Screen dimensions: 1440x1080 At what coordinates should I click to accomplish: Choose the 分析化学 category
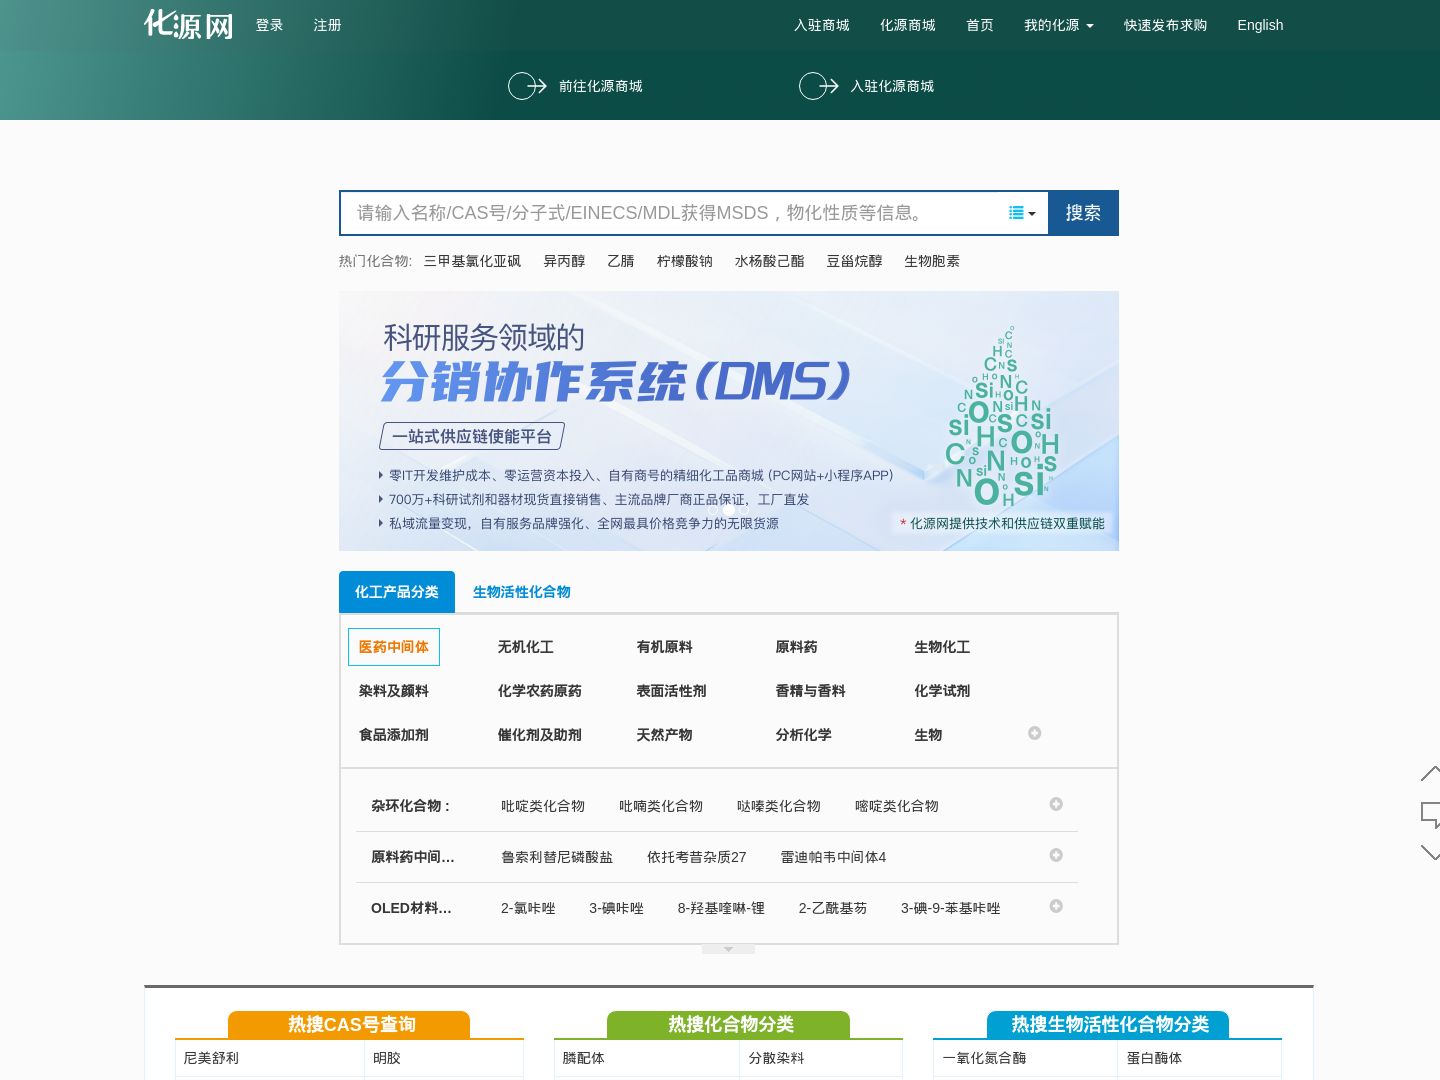pyautogui.click(x=804, y=735)
